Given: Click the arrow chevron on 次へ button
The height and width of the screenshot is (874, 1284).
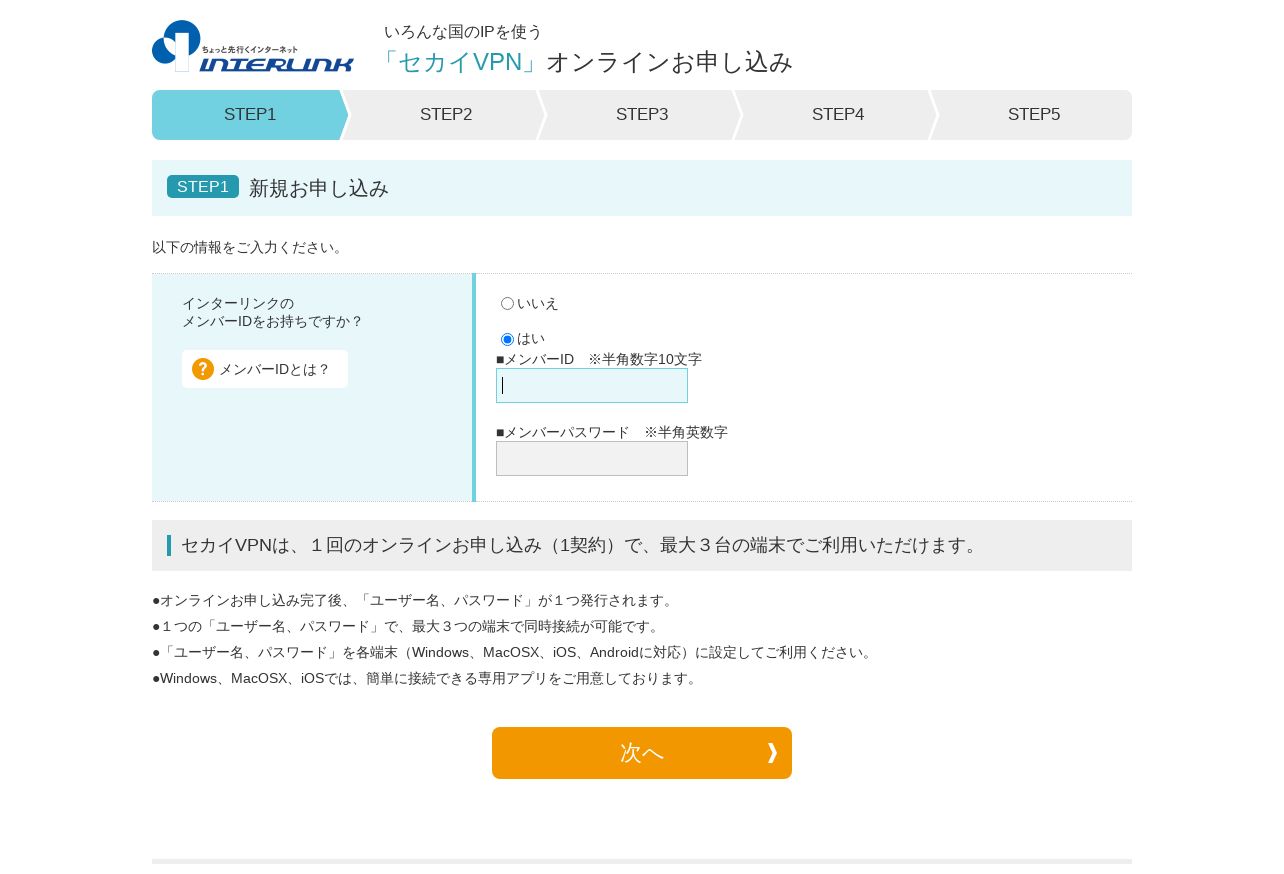Looking at the screenshot, I should click(772, 753).
